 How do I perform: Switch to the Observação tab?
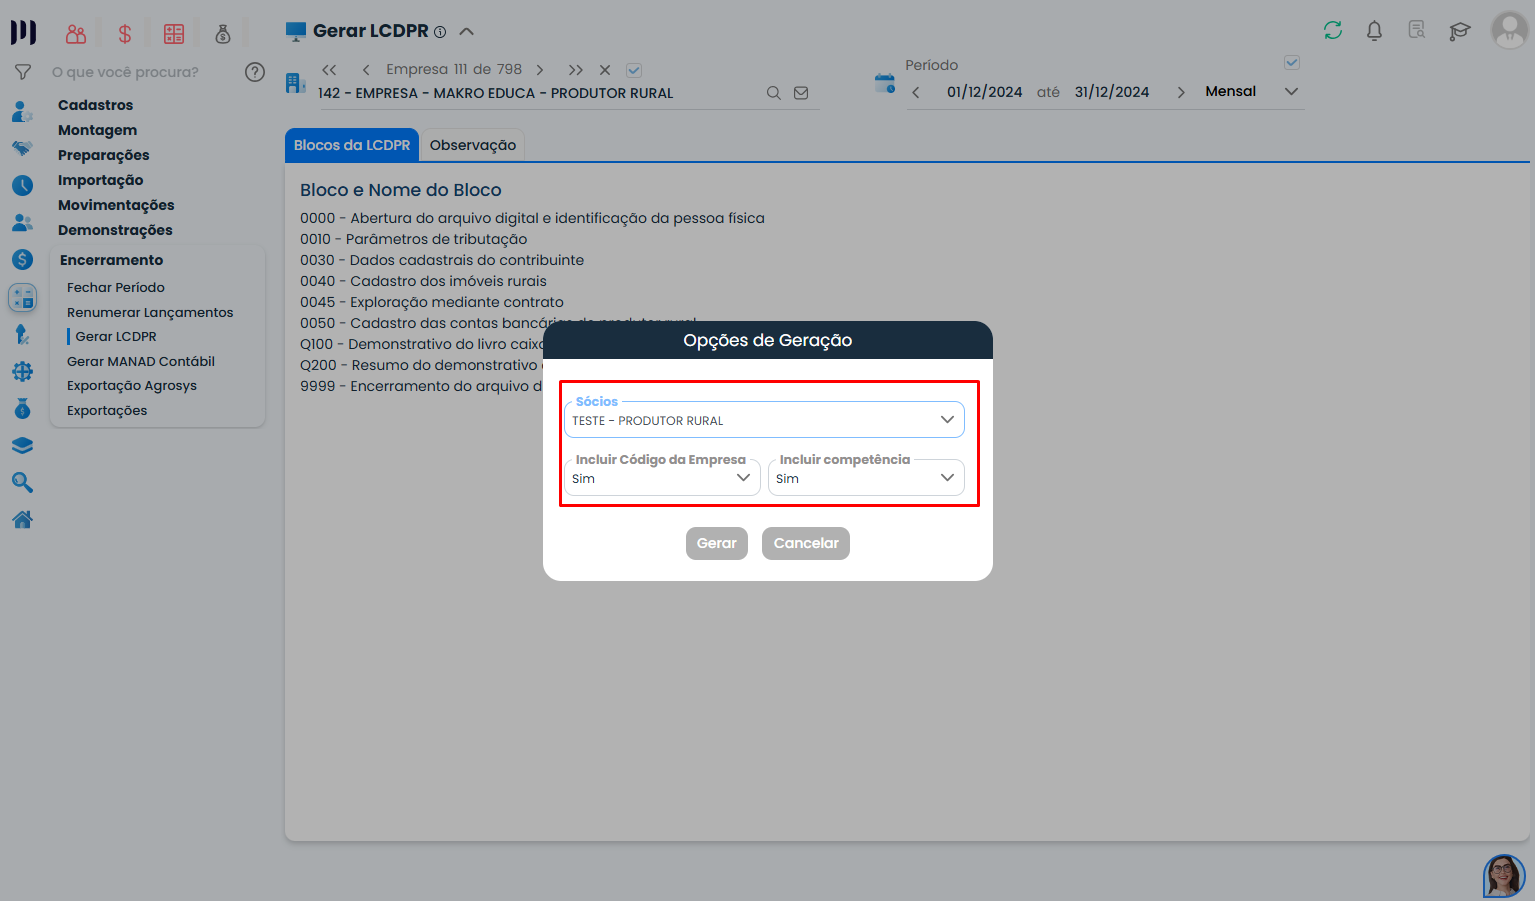pos(473,145)
